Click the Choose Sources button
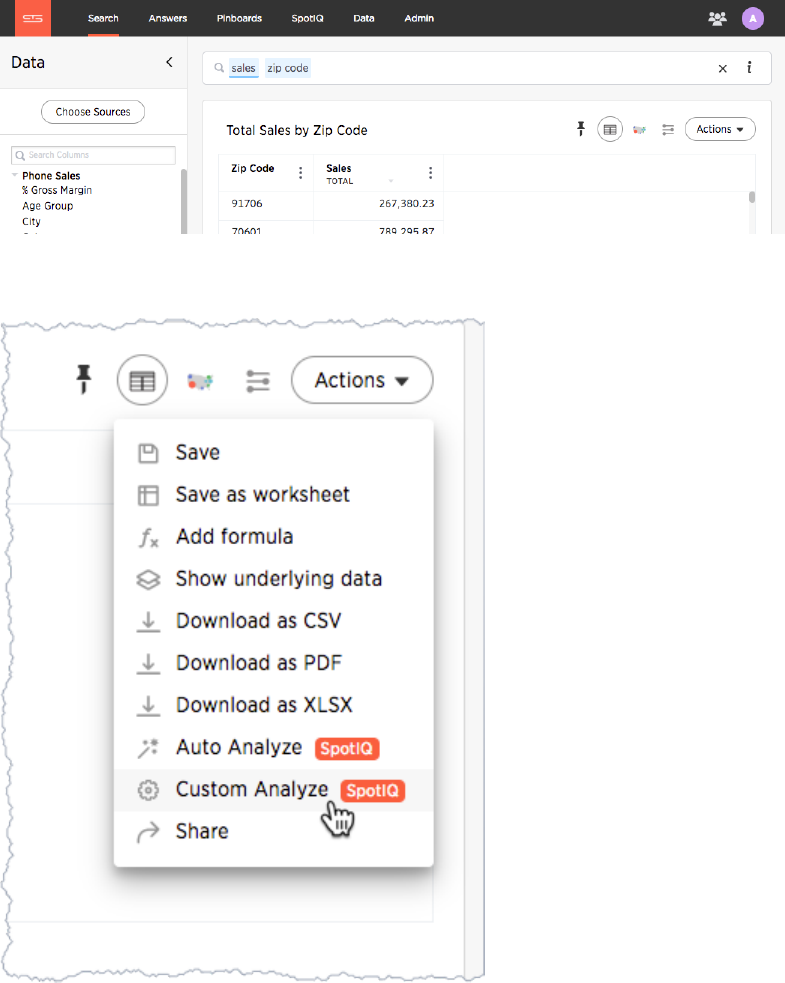785x983 pixels. [93, 112]
